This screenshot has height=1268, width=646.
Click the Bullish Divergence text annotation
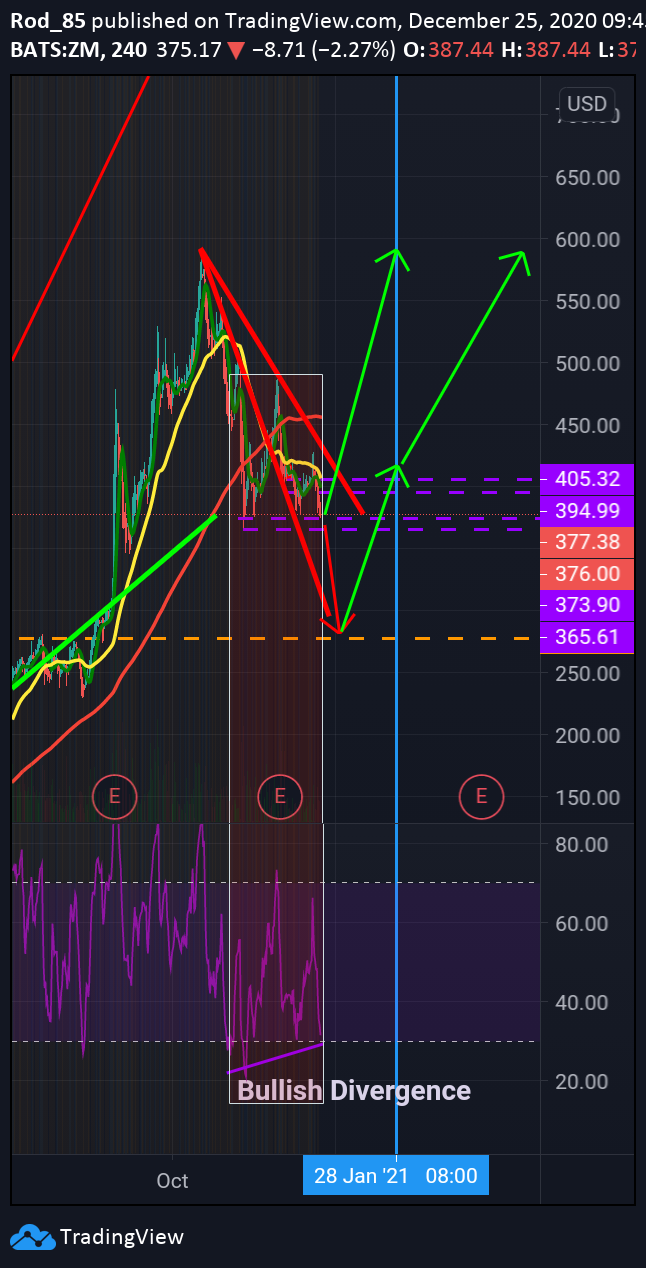click(x=354, y=1090)
